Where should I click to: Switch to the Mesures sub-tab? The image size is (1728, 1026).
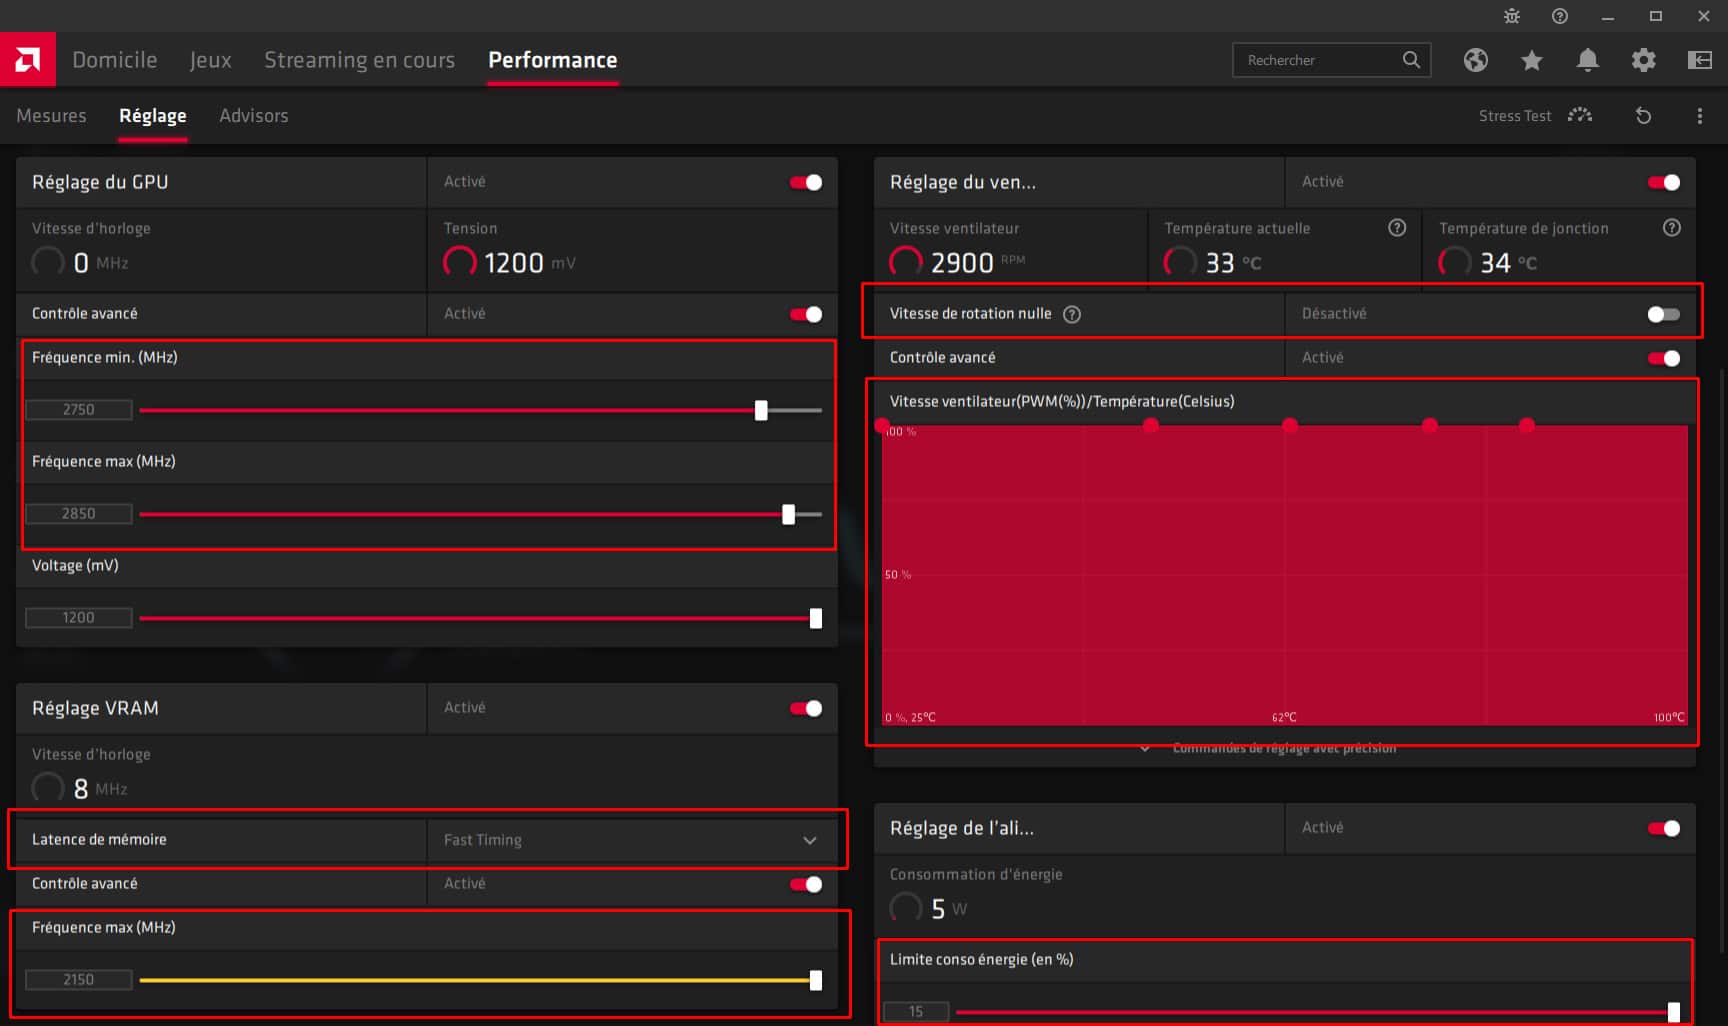51,116
